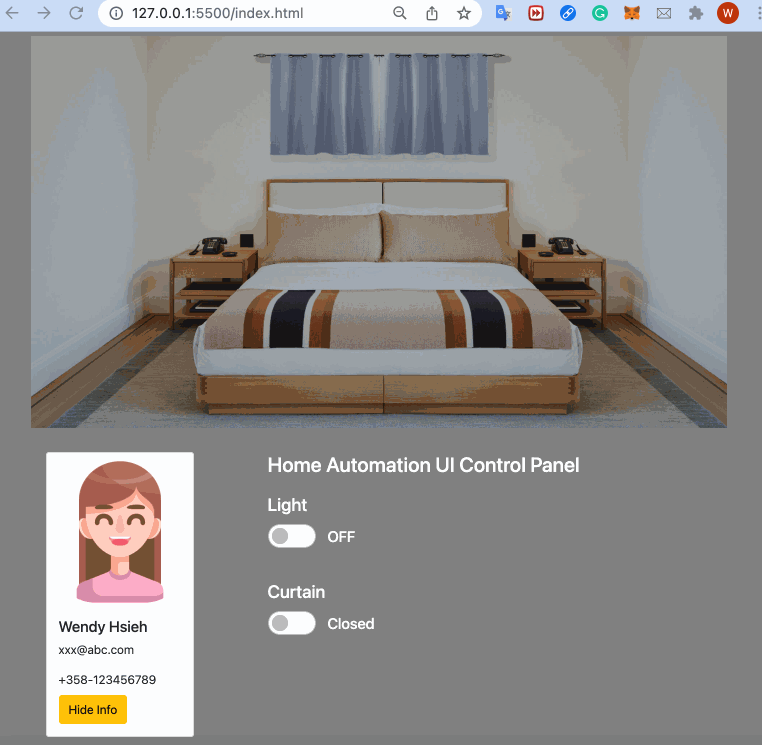Toggle the Curtain switch open

coord(292,623)
